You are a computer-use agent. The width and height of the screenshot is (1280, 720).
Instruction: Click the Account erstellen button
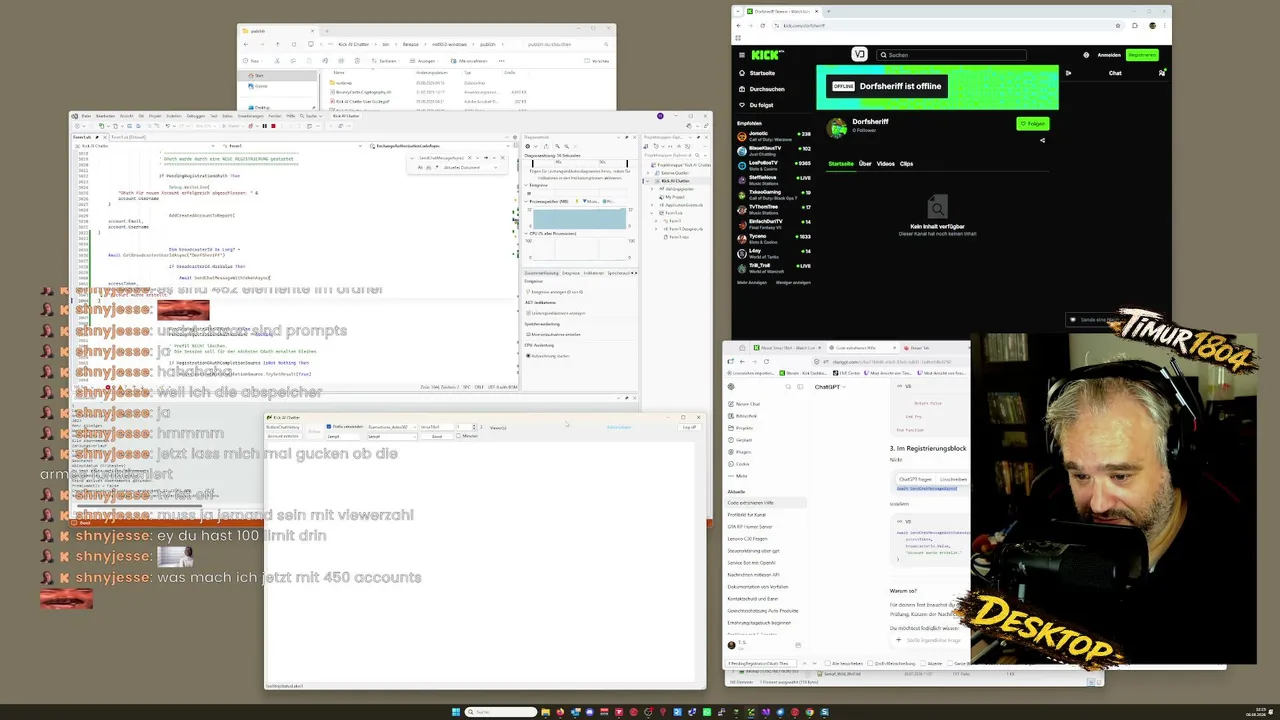coord(283,436)
